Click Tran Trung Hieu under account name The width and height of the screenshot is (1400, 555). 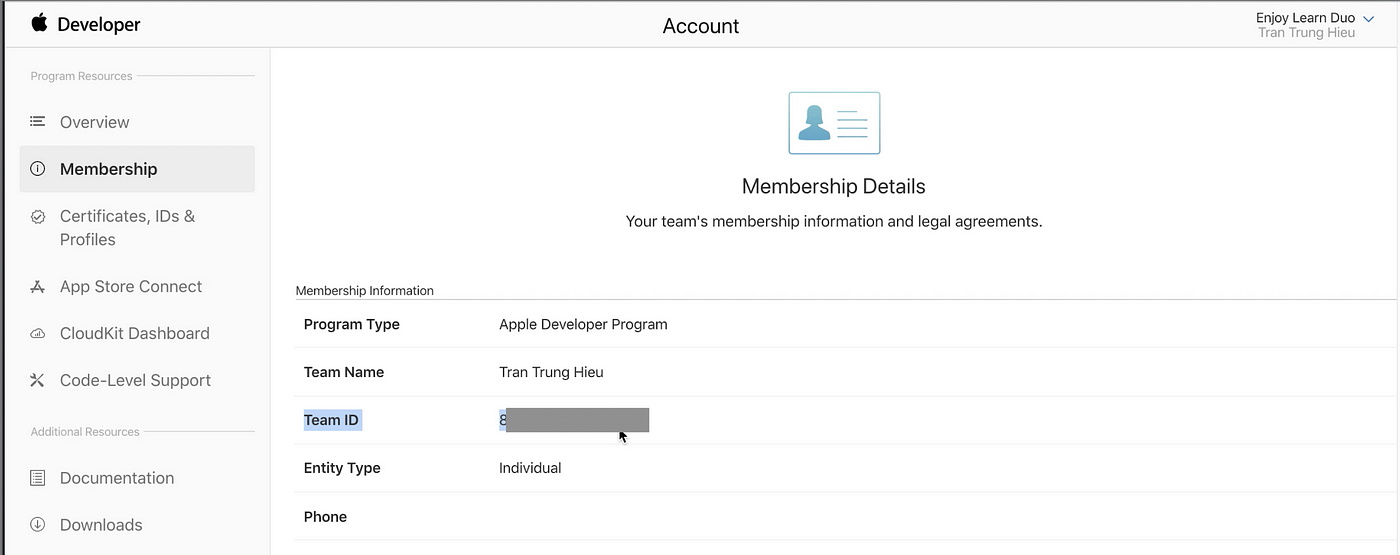[1306, 33]
